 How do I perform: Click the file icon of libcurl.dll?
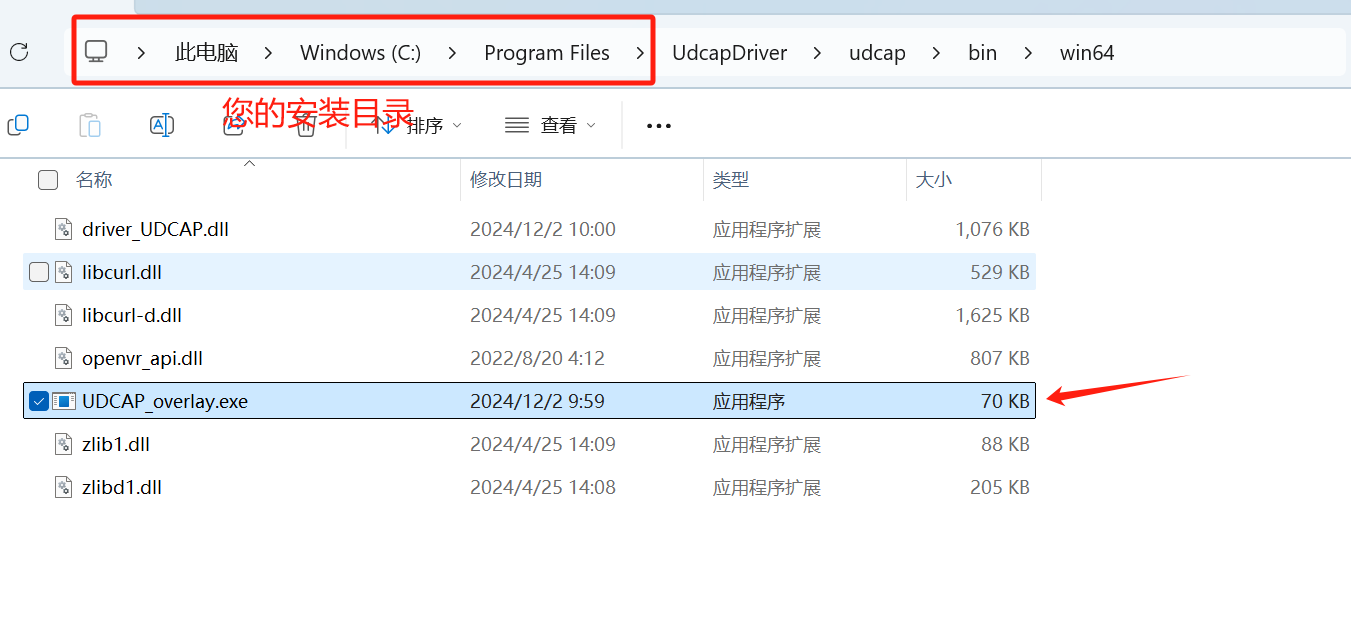(64, 272)
